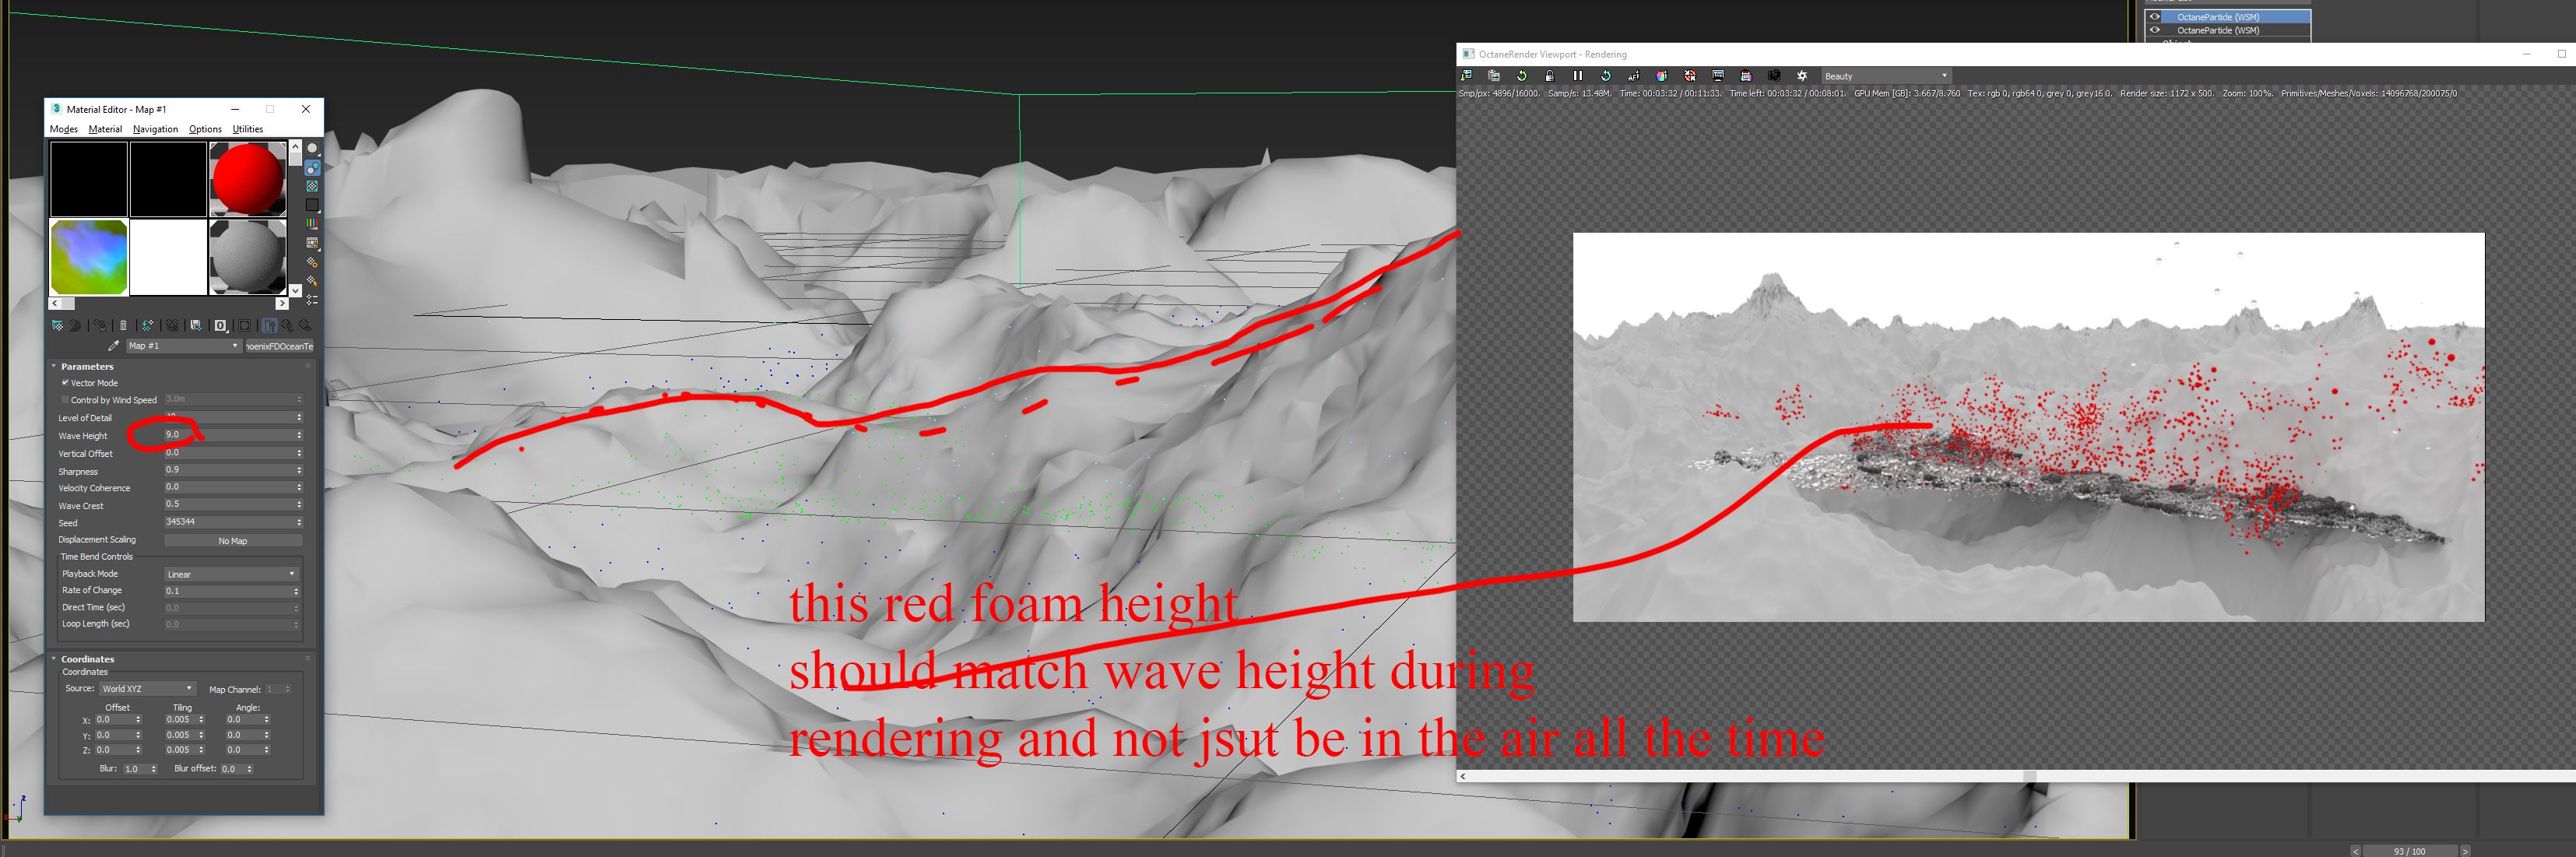The image size is (2576, 857).
Task: Select the red sphere material slot
Action: click(x=248, y=179)
